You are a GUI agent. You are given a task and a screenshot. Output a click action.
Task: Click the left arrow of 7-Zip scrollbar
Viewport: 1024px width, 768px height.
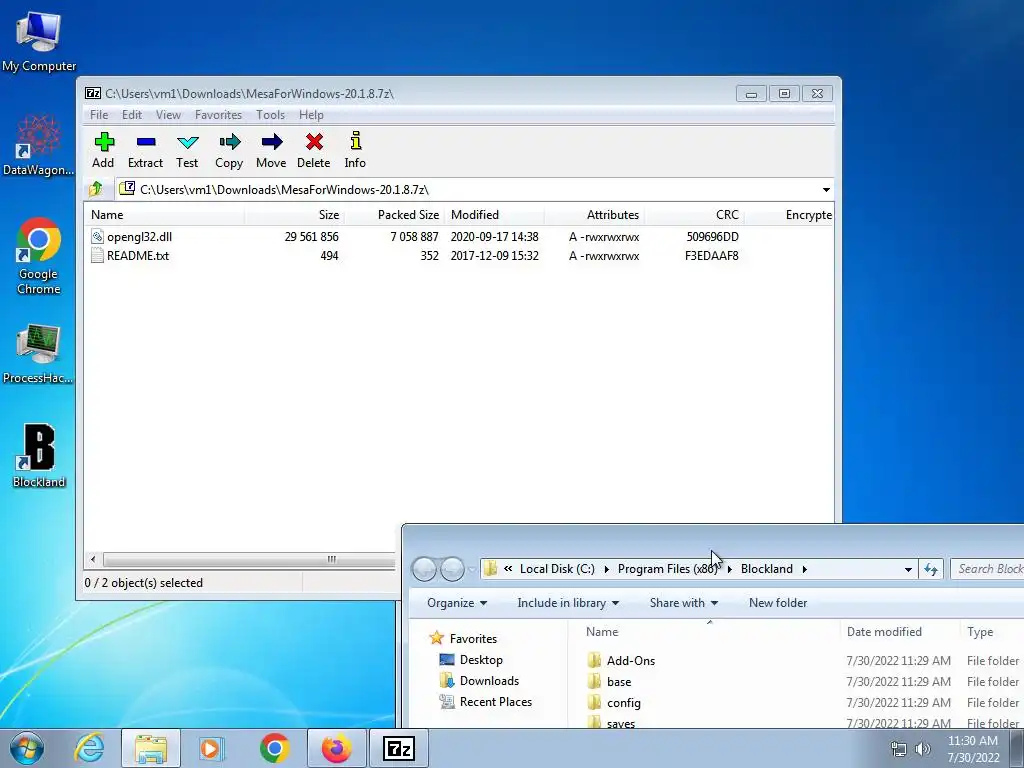(x=93, y=560)
